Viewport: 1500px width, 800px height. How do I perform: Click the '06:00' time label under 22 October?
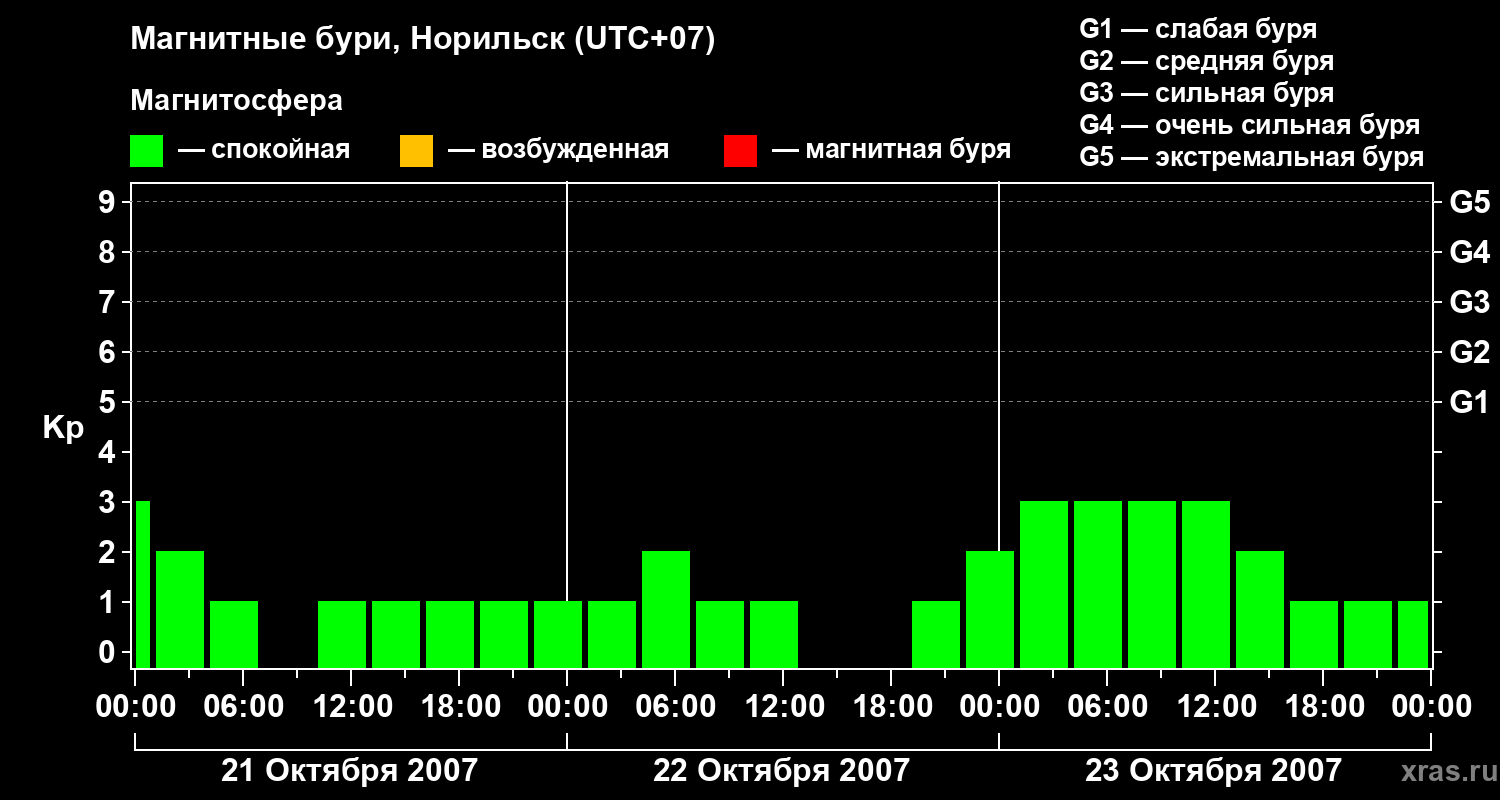click(x=675, y=707)
